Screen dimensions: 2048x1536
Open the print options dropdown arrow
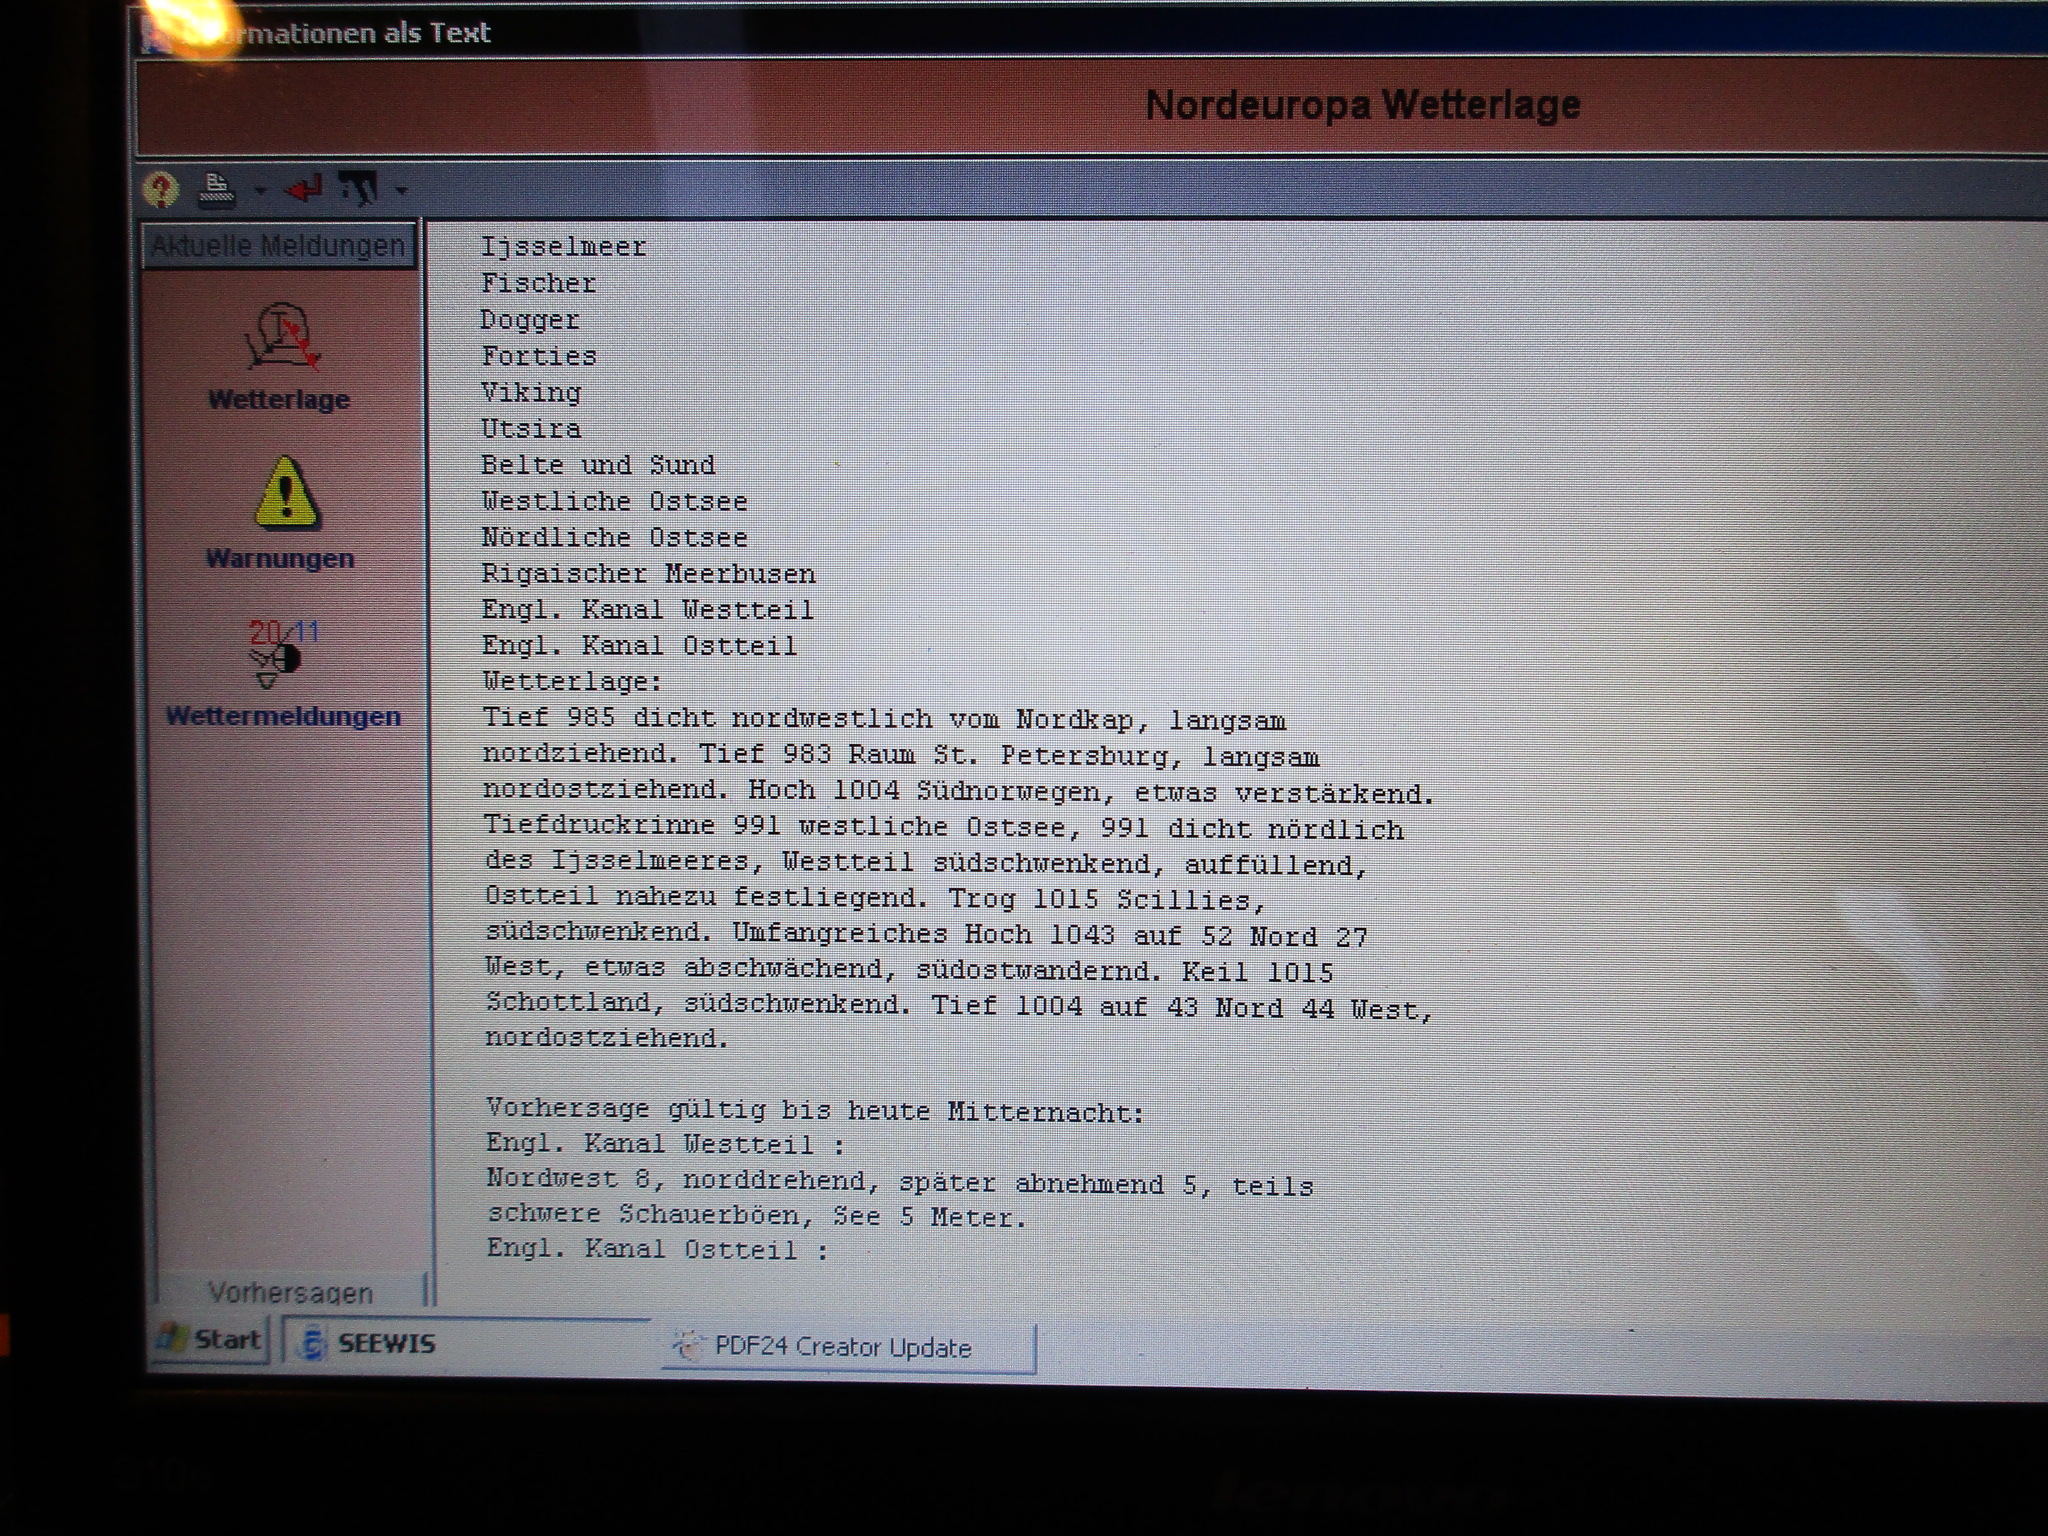[x=259, y=189]
